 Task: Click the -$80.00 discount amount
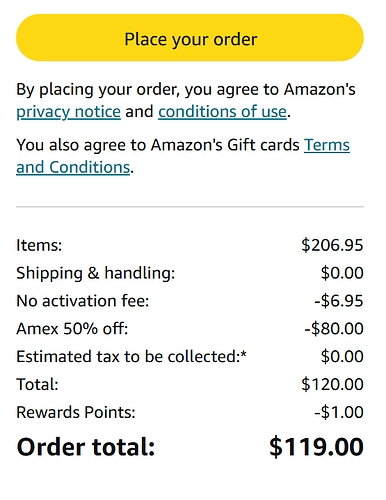[334, 329]
